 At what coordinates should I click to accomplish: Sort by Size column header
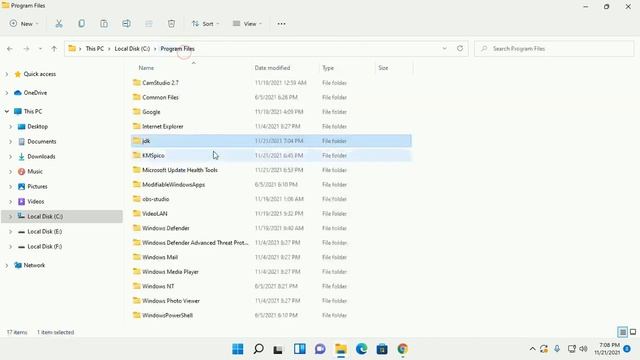383,68
